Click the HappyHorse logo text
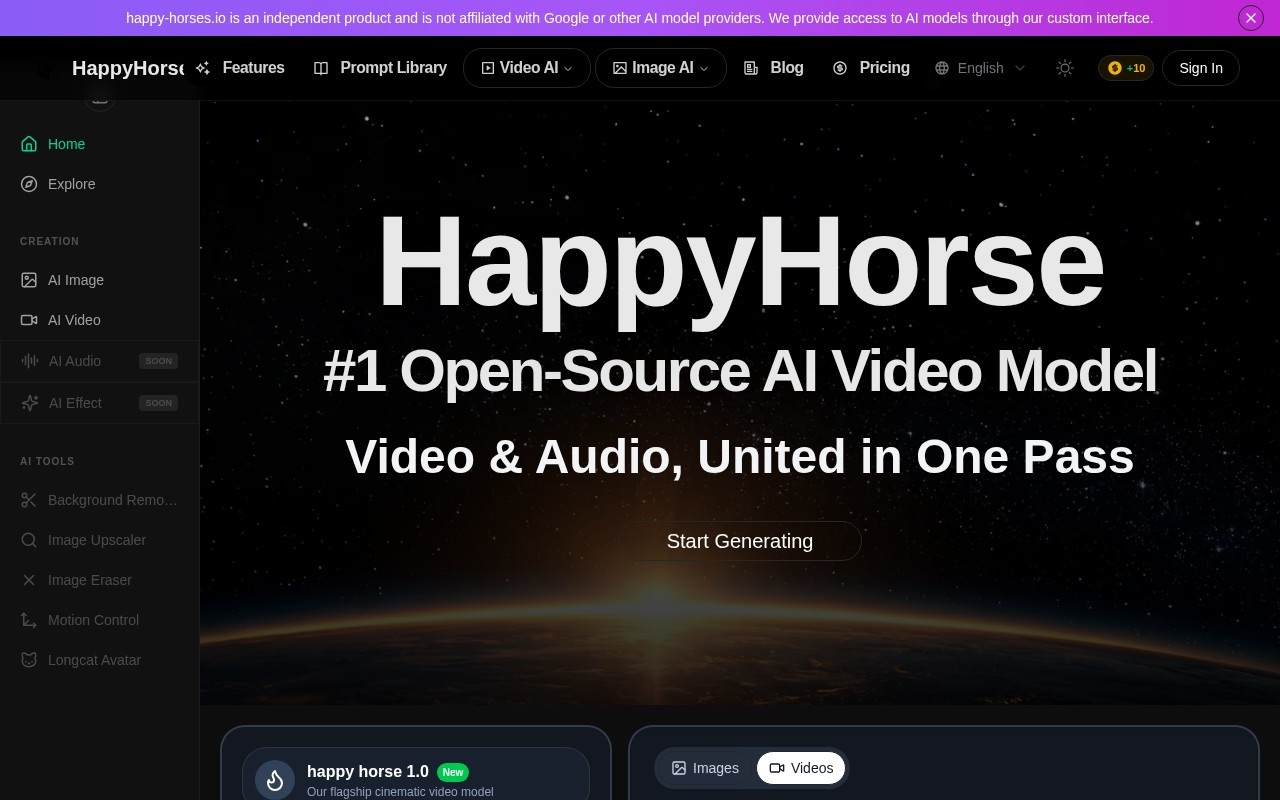 coord(127,68)
